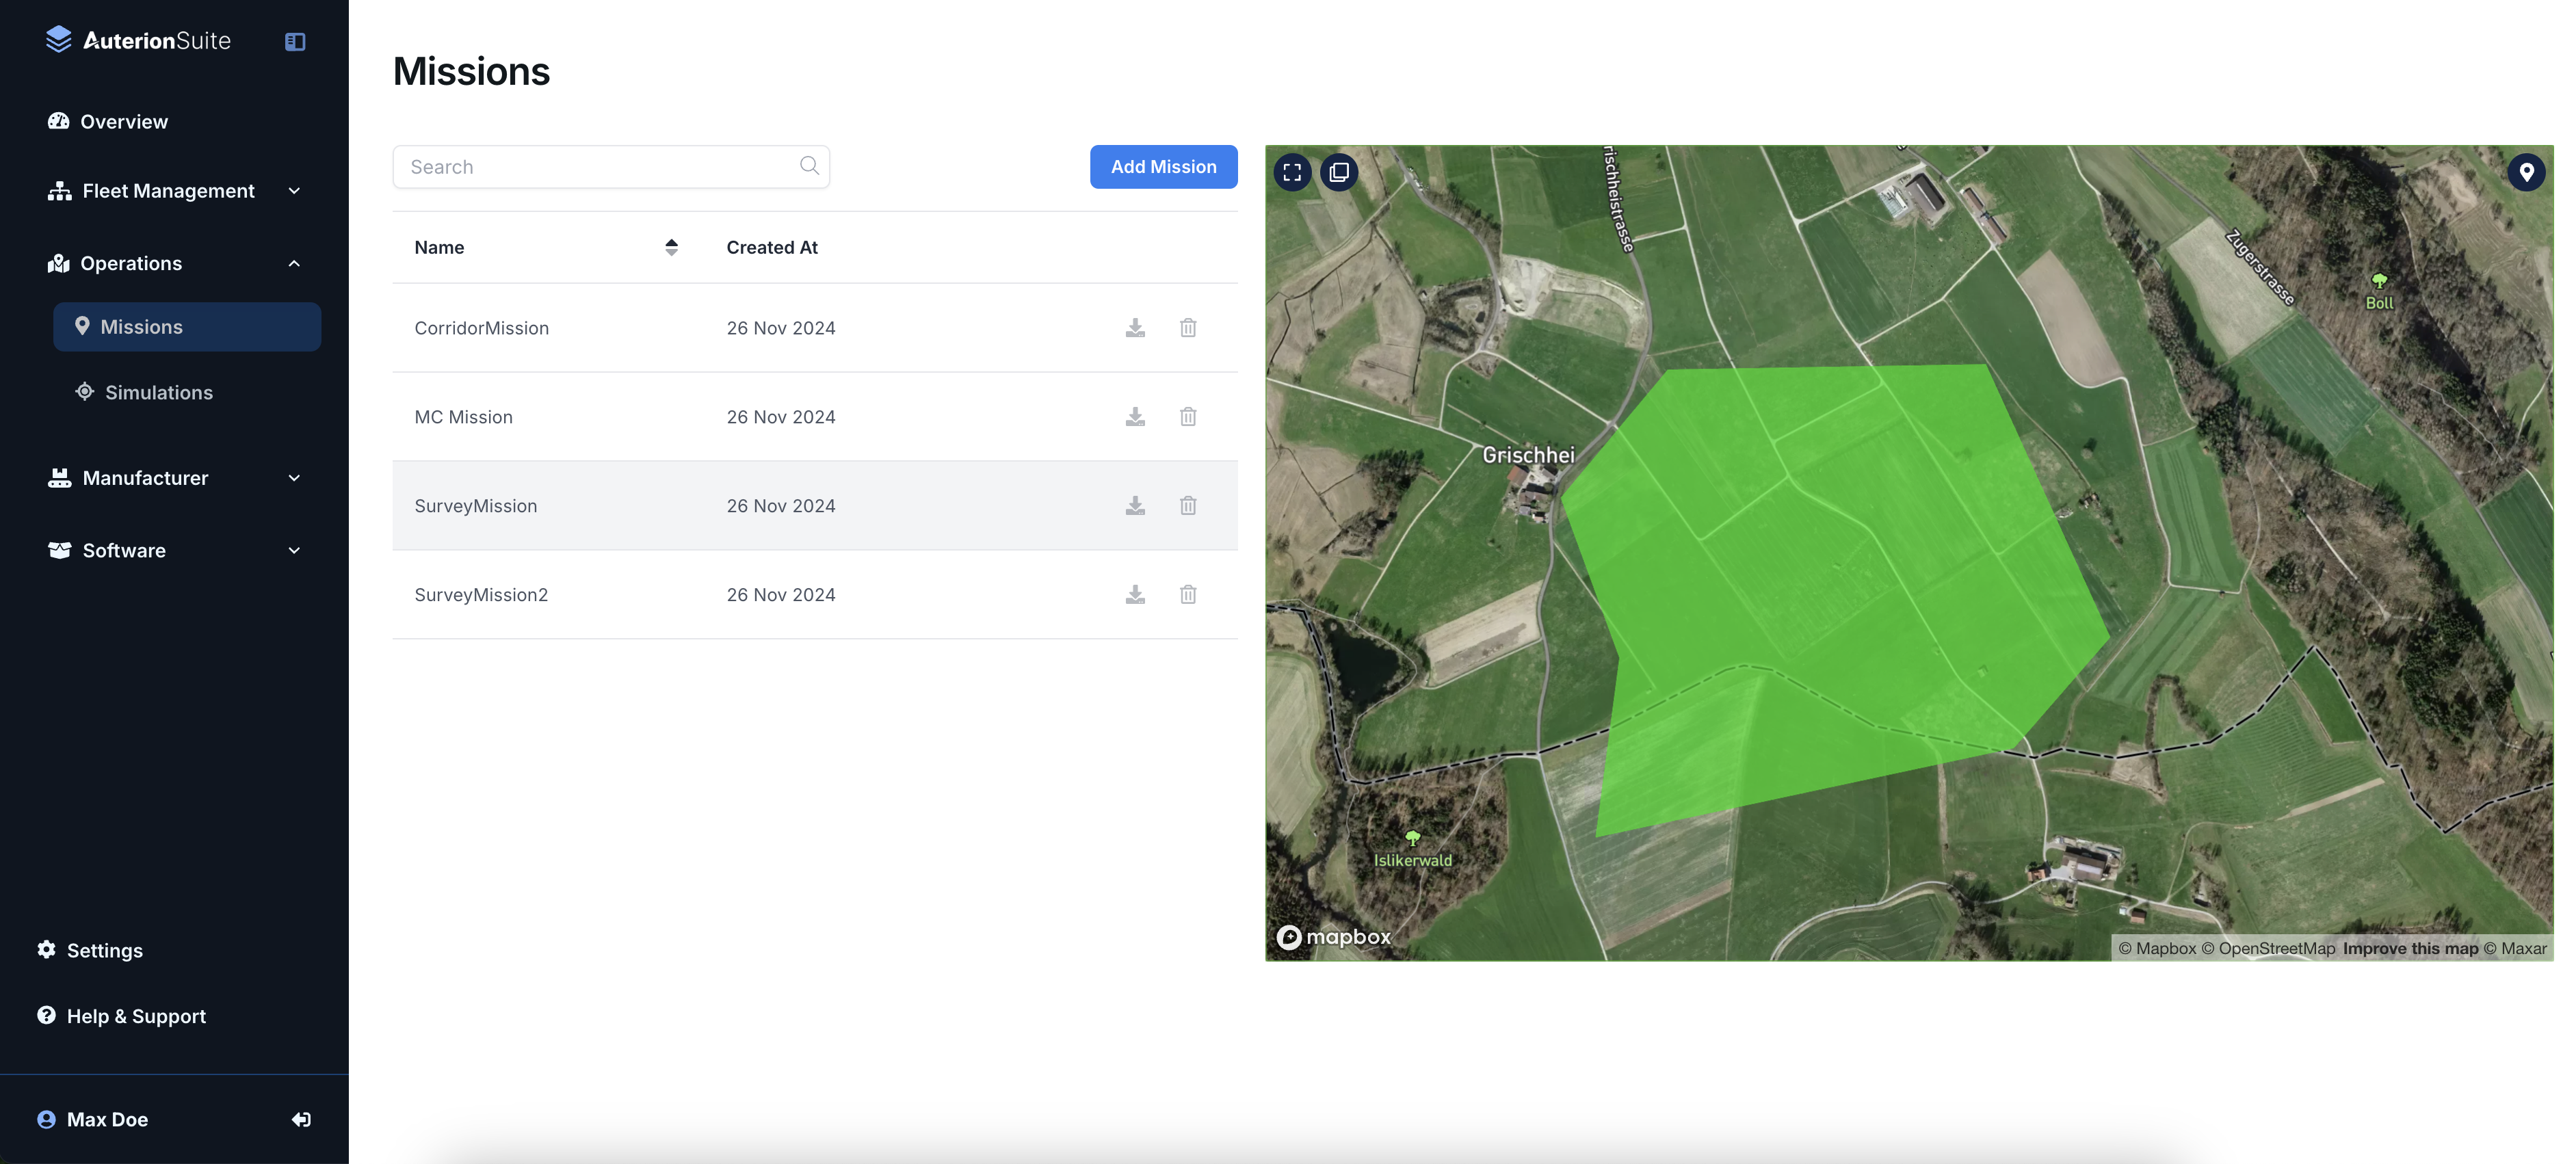Sort missions by Name column
2576x1164 pixels.
671,247
